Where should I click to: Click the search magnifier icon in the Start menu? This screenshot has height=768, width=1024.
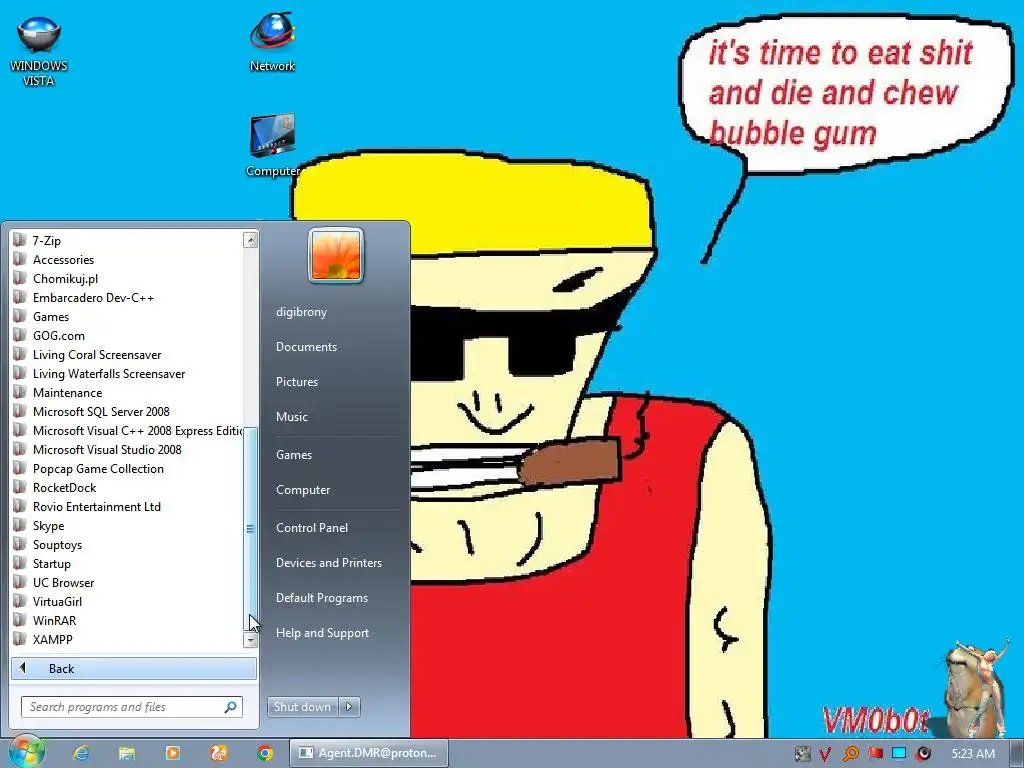pos(231,707)
